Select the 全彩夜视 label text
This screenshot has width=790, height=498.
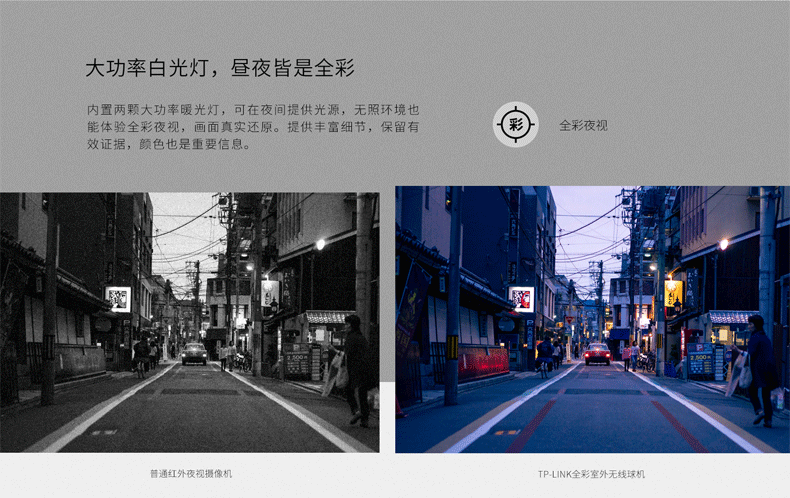click(x=583, y=126)
